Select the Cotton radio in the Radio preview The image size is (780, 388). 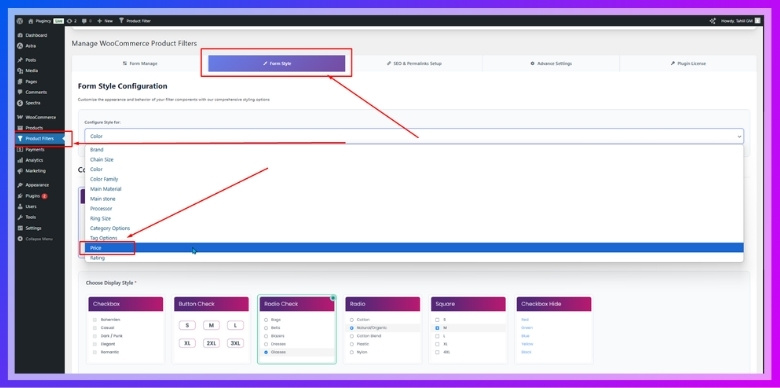tap(352, 320)
